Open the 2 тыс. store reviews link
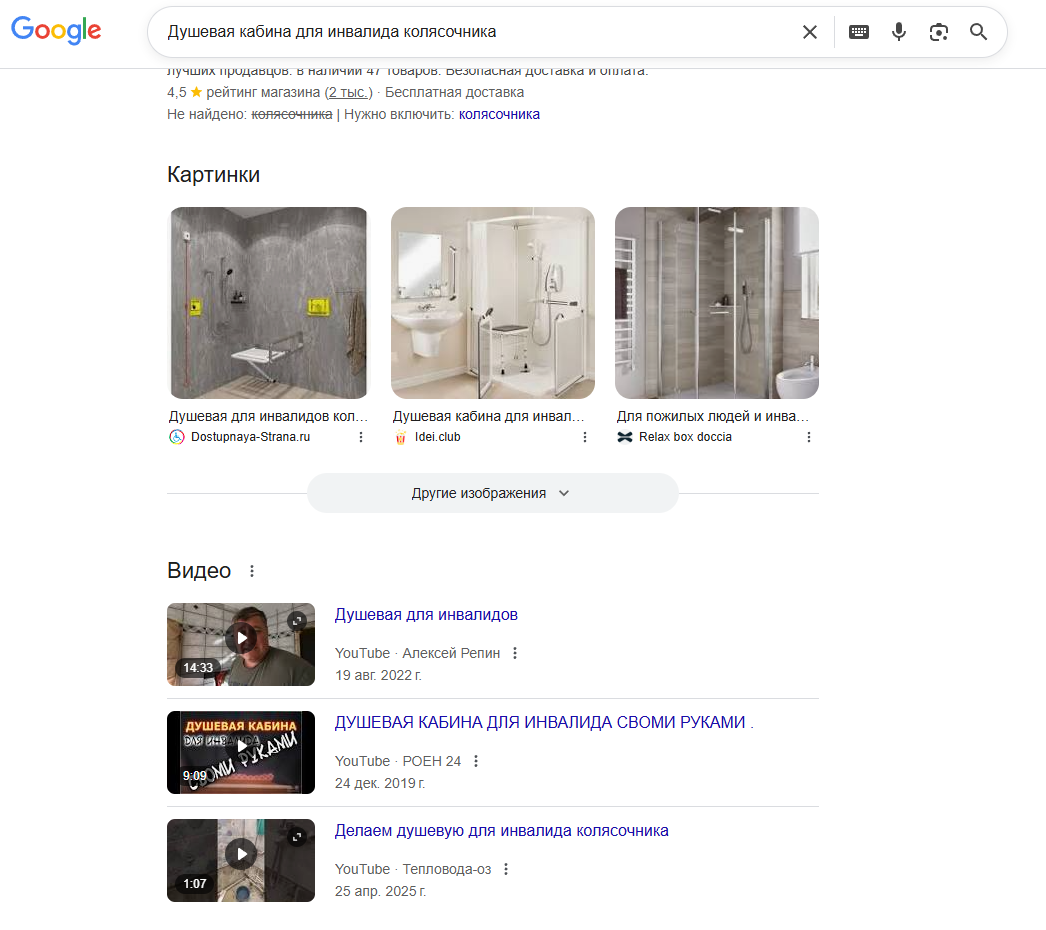Screen dimensions: 1046x930 [x=348, y=92]
